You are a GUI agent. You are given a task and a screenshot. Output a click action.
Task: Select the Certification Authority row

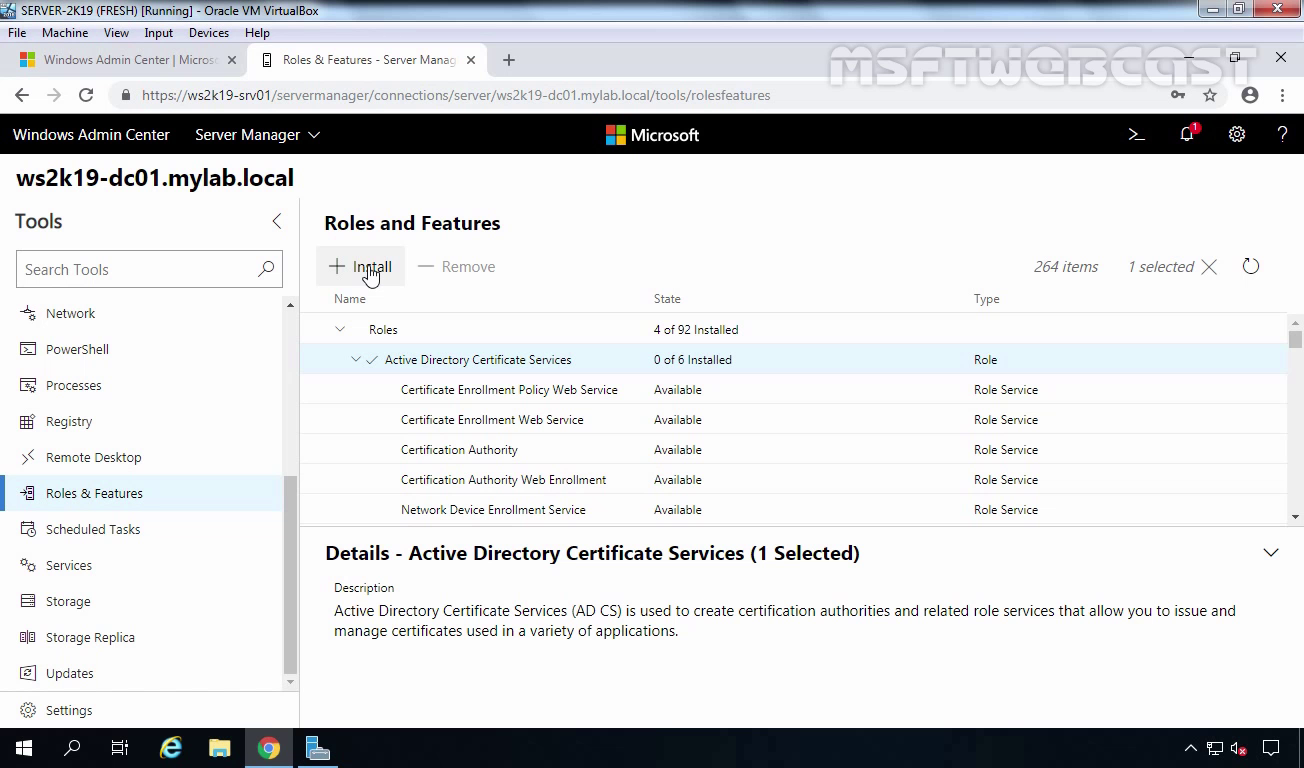(x=793, y=449)
